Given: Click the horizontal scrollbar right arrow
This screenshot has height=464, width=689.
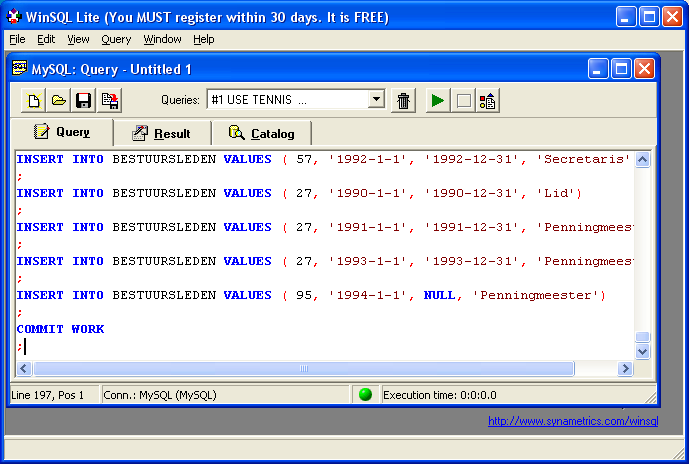Looking at the screenshot, I should click(x=625, y=368).
